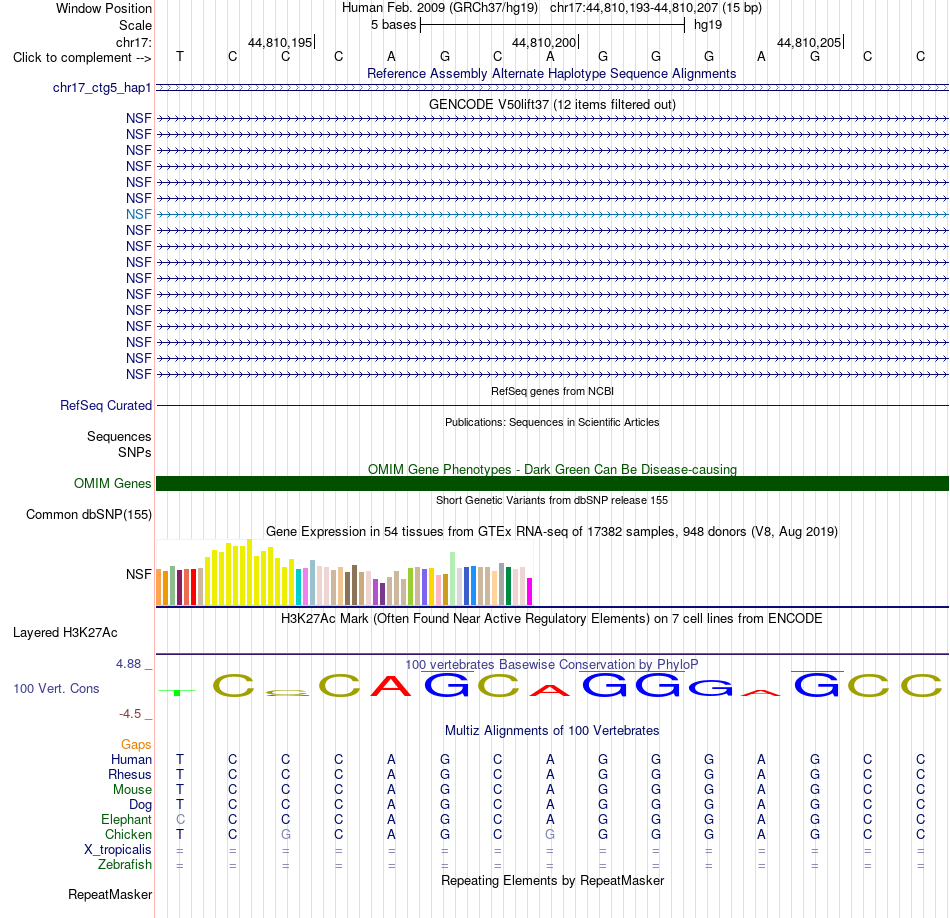Select the Zebrafish alignment row label
This screenshot has height=918, width=950.
(x=125, y=865)
